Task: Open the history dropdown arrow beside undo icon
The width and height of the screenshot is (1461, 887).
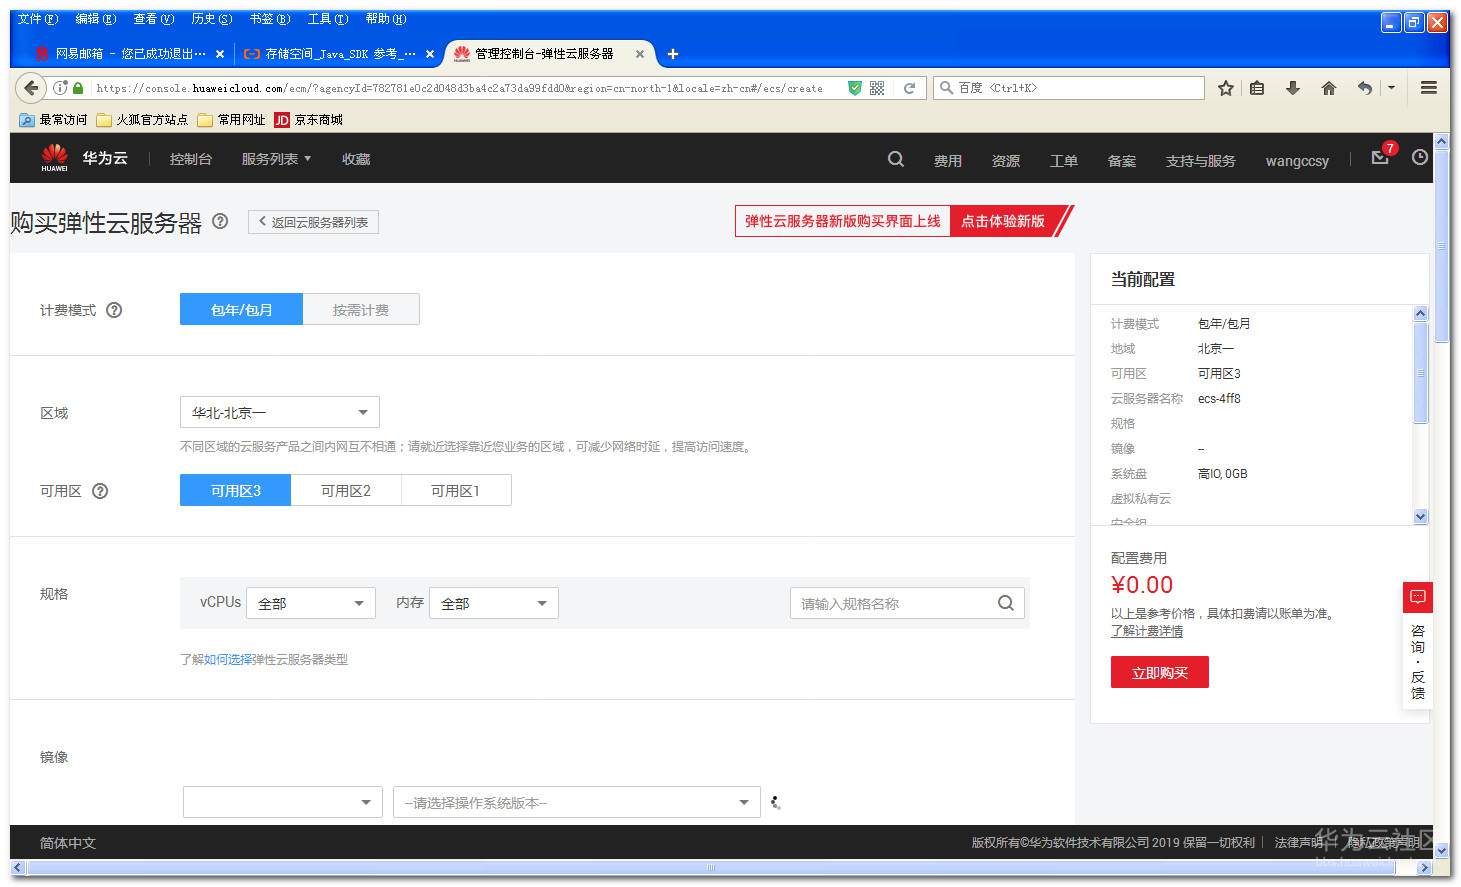Action: pos(1391,88)
